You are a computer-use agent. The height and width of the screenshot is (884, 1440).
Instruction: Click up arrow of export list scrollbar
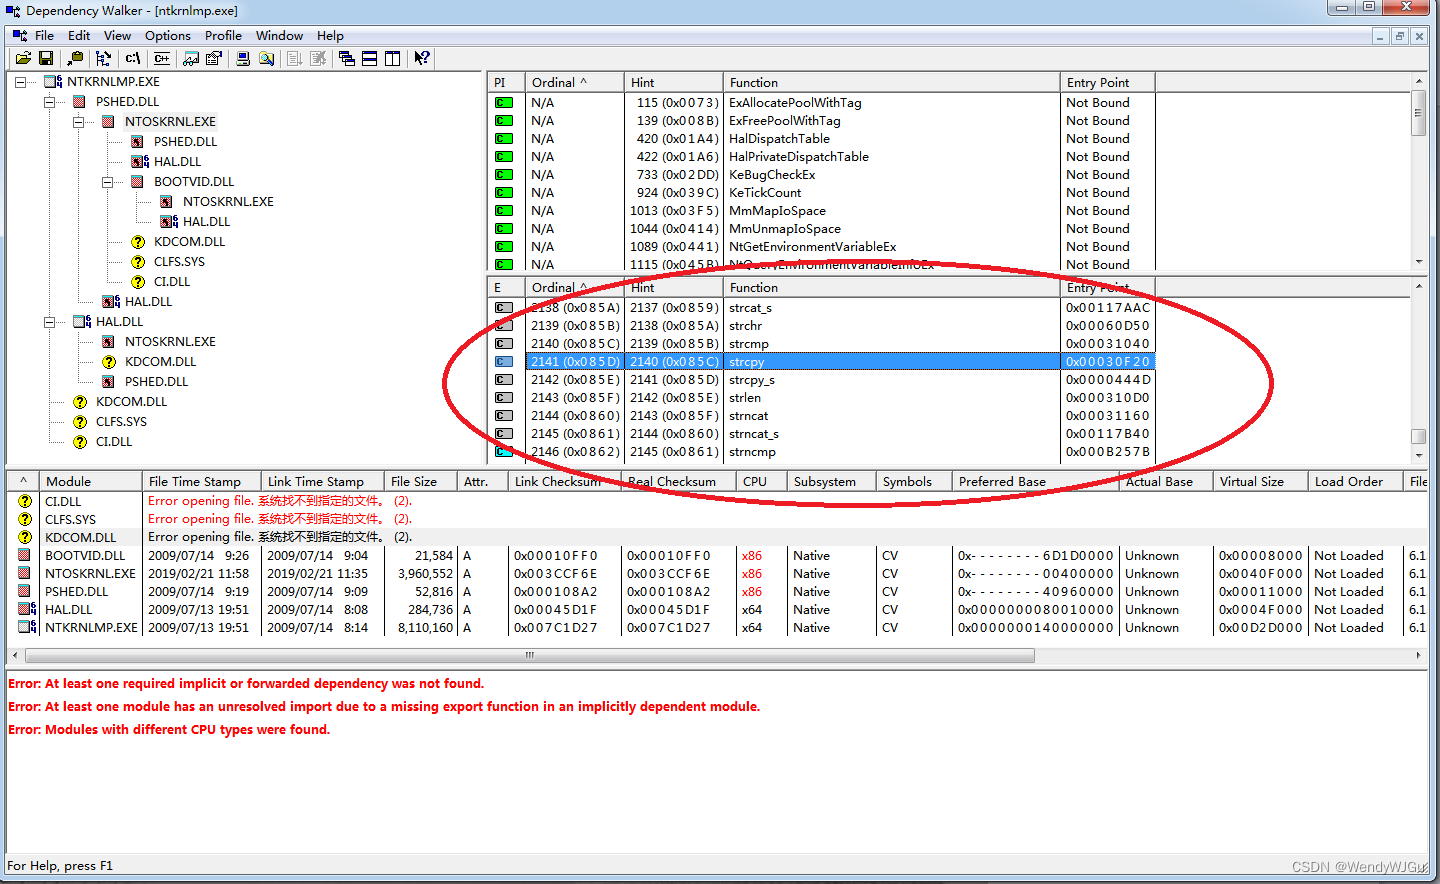coord(1418,287)
